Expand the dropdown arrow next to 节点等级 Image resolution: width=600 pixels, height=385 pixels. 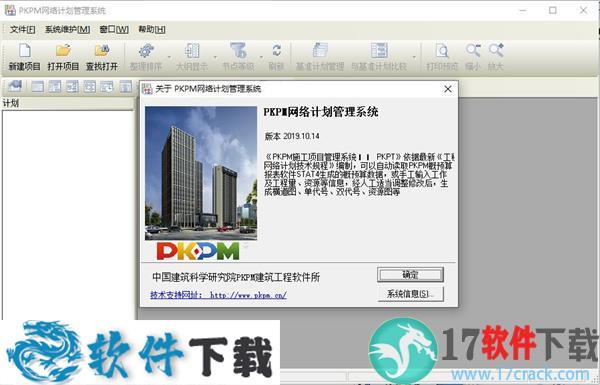[261, 57]
